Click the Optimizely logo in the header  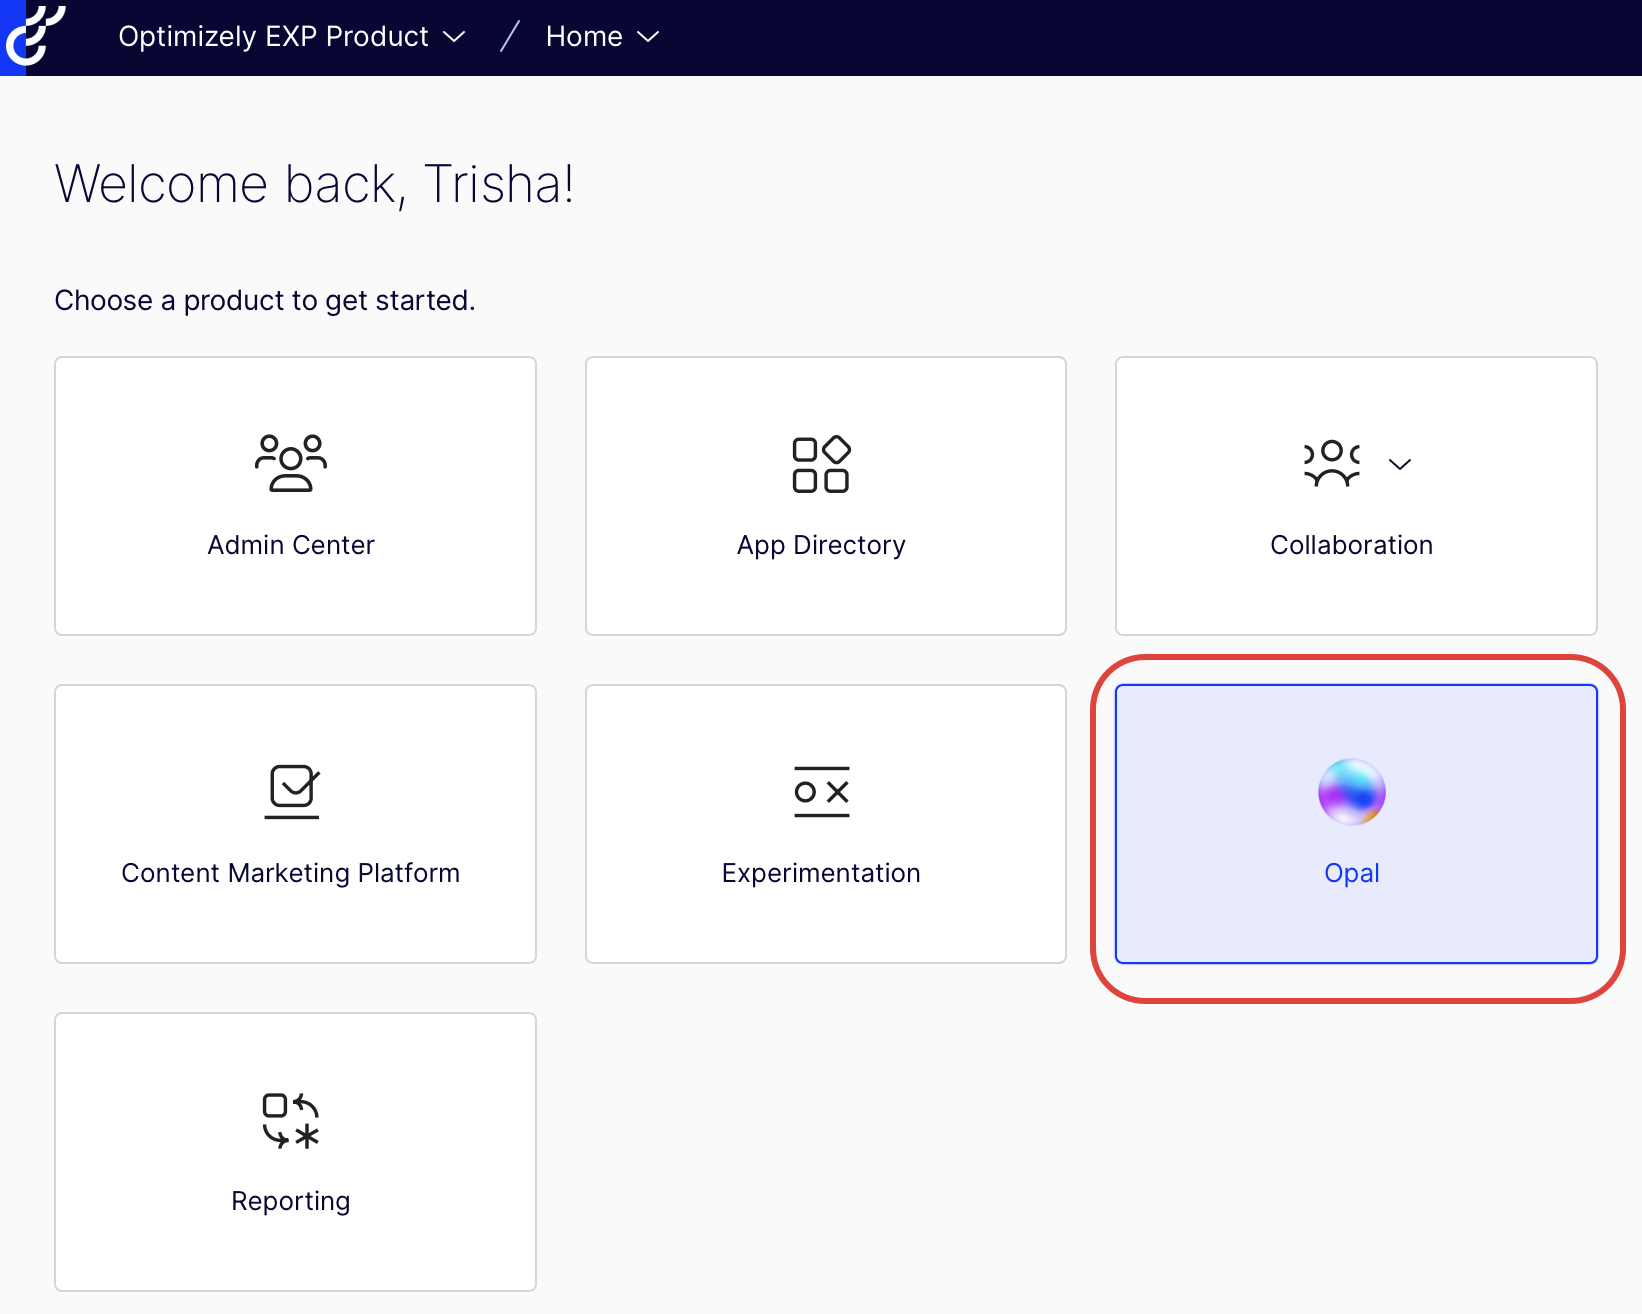coord(34,36)
